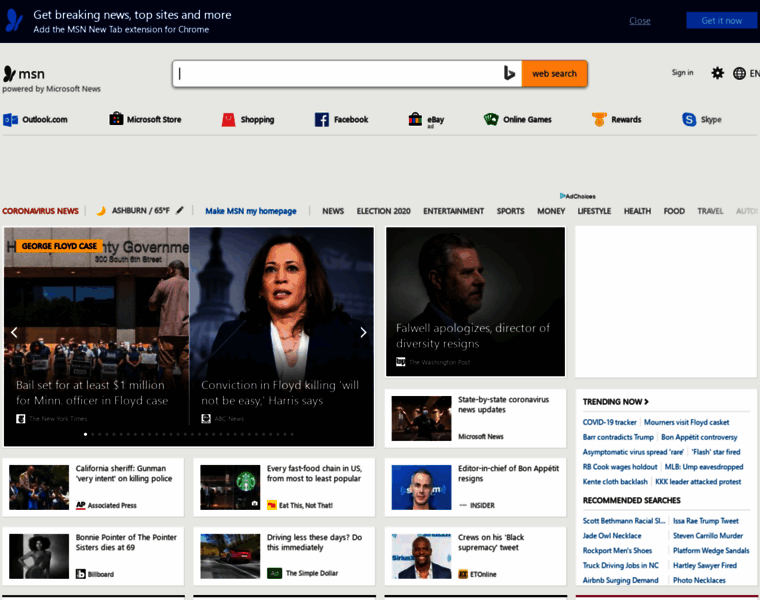This screenshot has height=600, width=760.
Task: Click the first carousel dot indicator
Action: tap(85, 434)
